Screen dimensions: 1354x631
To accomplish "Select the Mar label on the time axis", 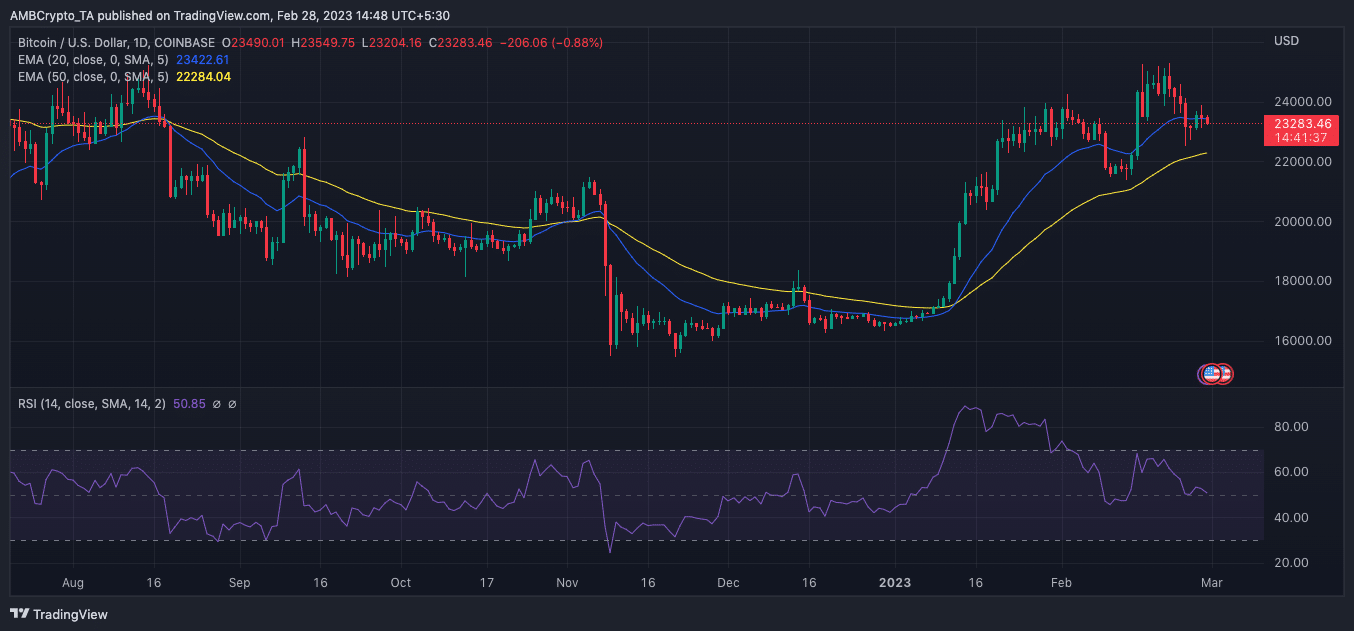I will (x=1211, y=582).
